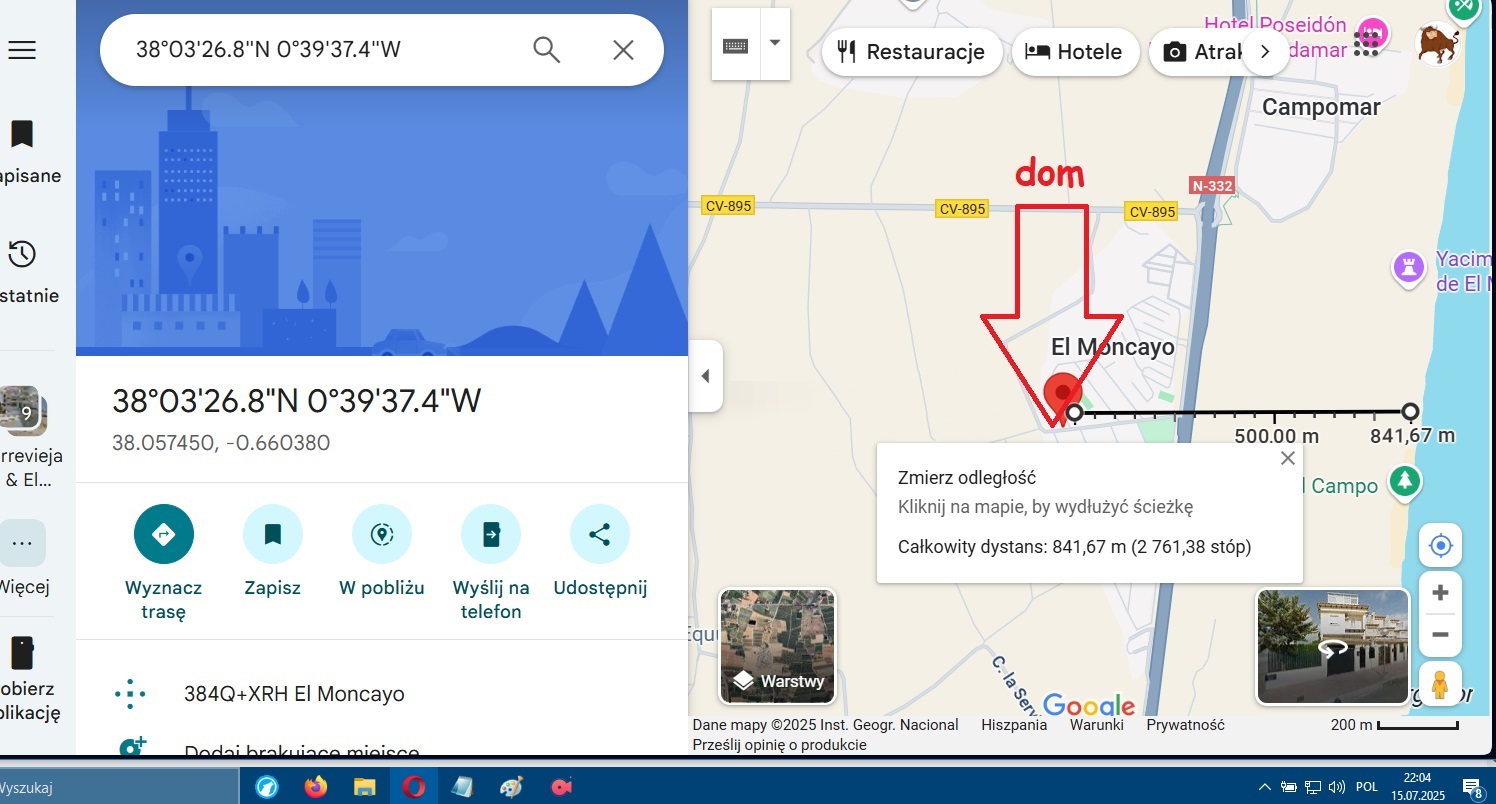Click the purple Yacimiento landmark marker
This screenshot has height=804, width=1496.
point(1409,267)
